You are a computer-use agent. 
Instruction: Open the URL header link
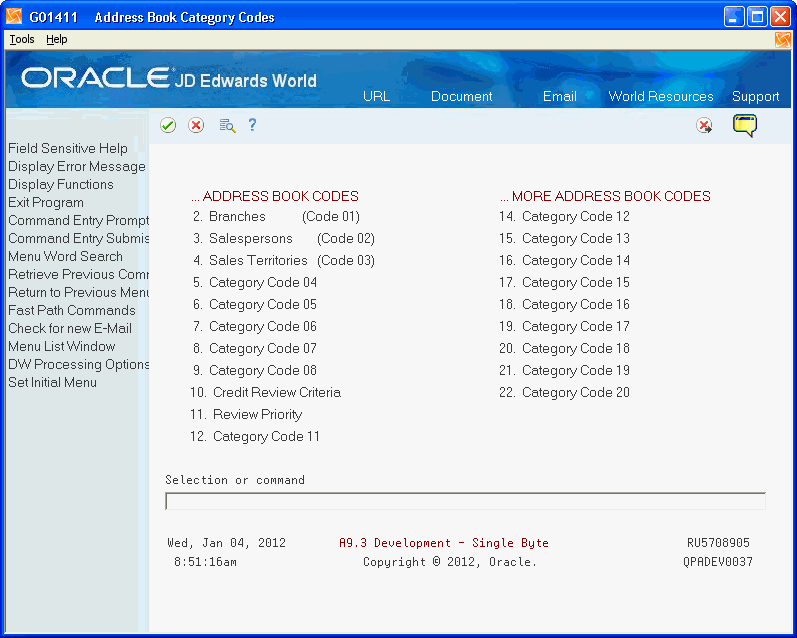click(376, 96)
